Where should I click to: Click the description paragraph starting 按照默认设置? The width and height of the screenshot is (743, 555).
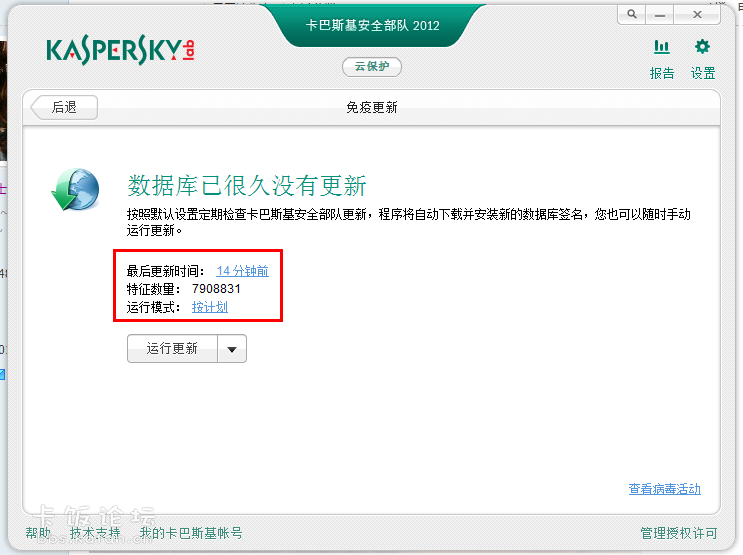pos(408,222)
